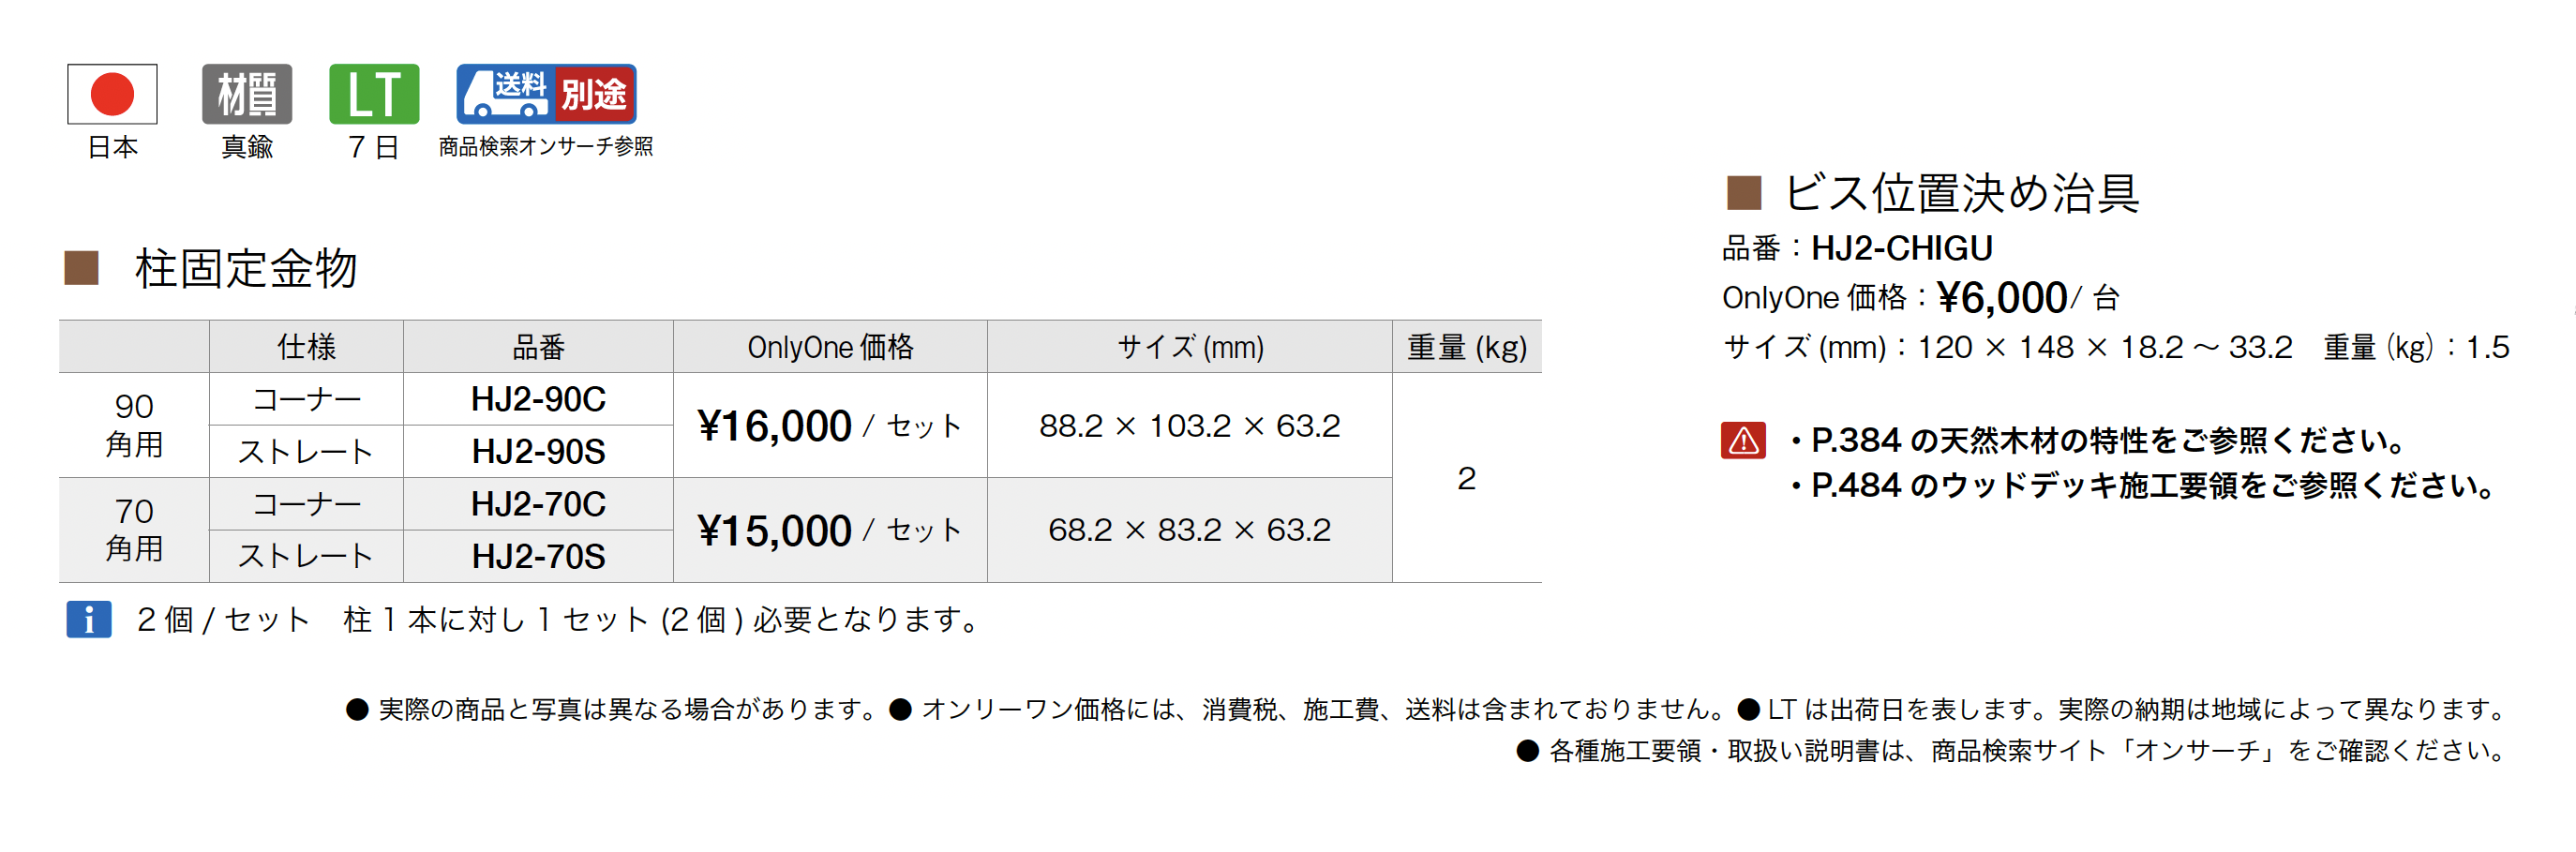The image size is (2576, 852).
Task: Click the shipping truck 送料別途 icon
Action: coord(546,94)
